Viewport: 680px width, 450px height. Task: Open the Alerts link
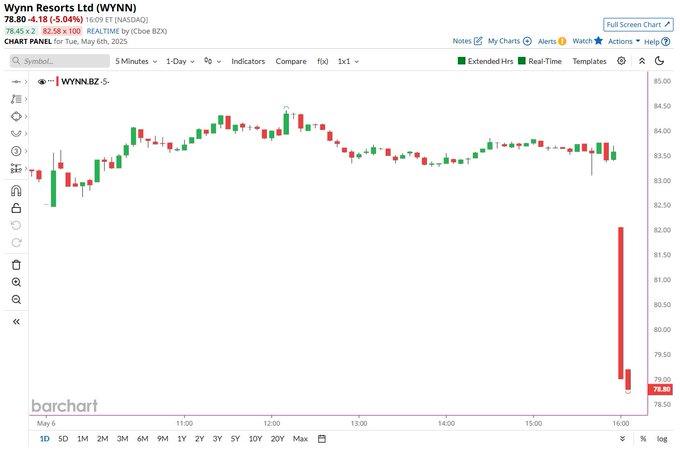click(552, 41)
